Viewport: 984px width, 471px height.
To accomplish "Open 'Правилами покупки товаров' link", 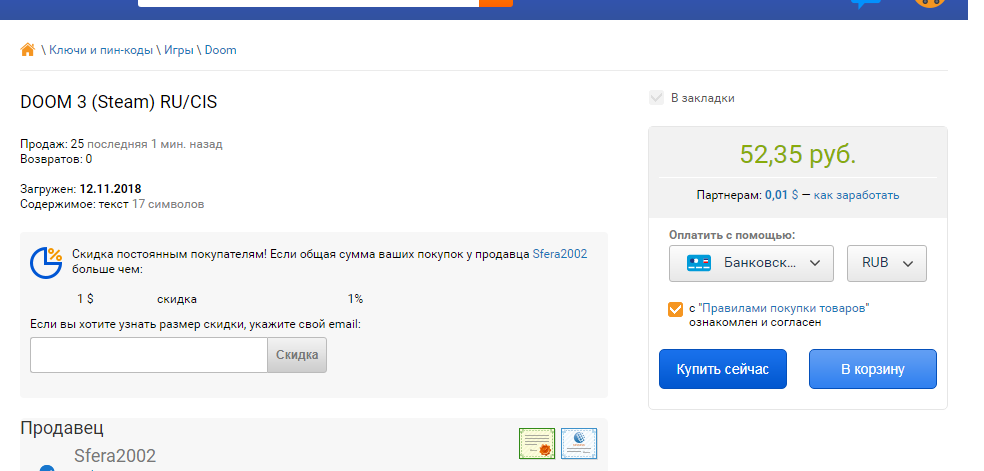I will tap(783, 309).
